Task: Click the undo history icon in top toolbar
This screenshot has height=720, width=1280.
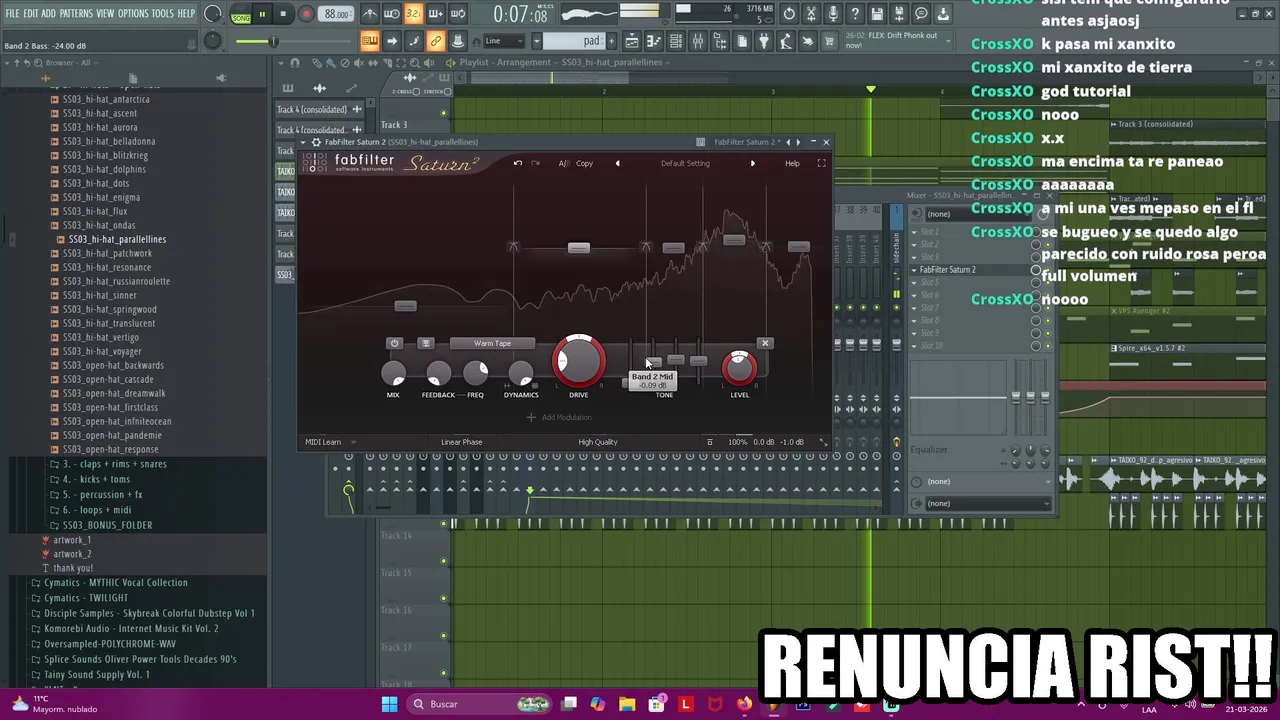Action: coord(789,14)
